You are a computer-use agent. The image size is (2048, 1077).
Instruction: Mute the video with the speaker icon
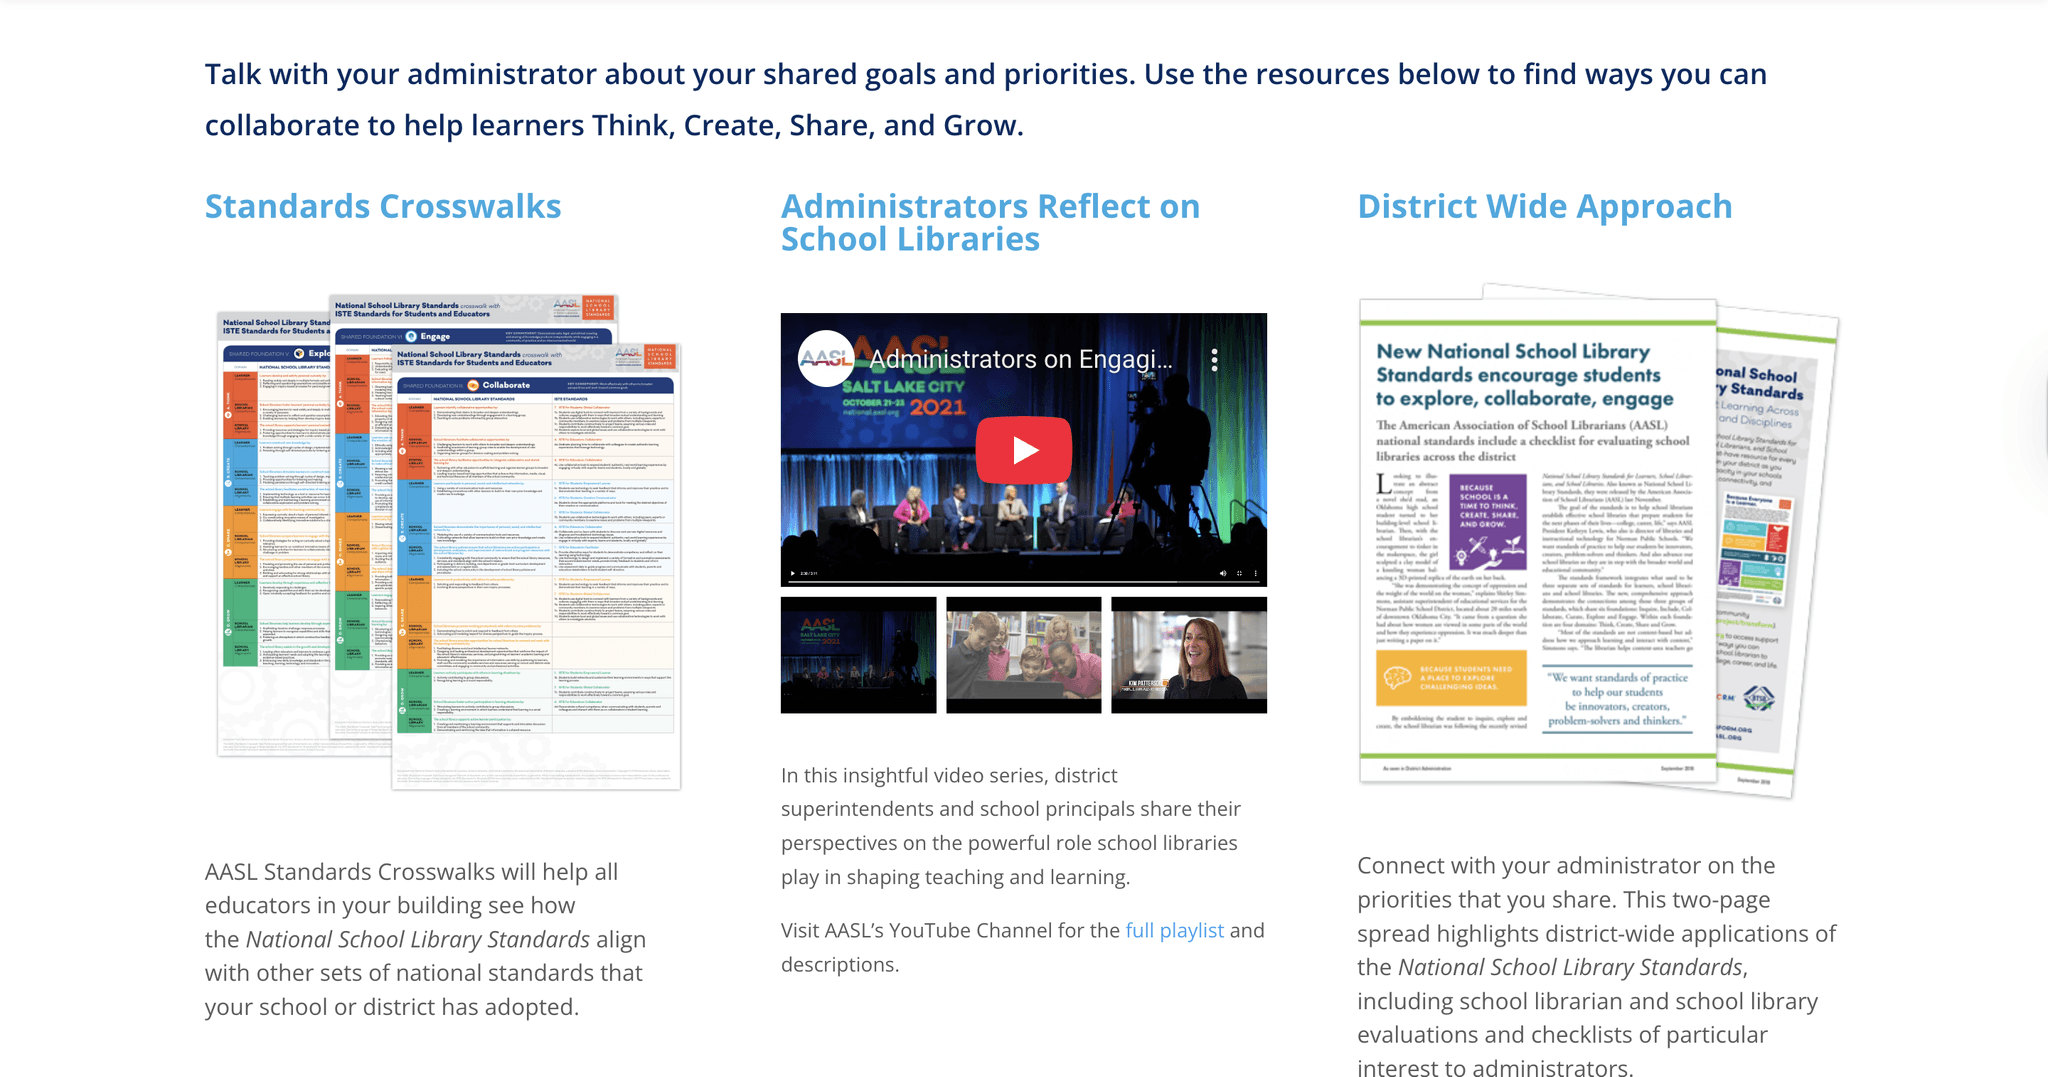point(1222,573)
